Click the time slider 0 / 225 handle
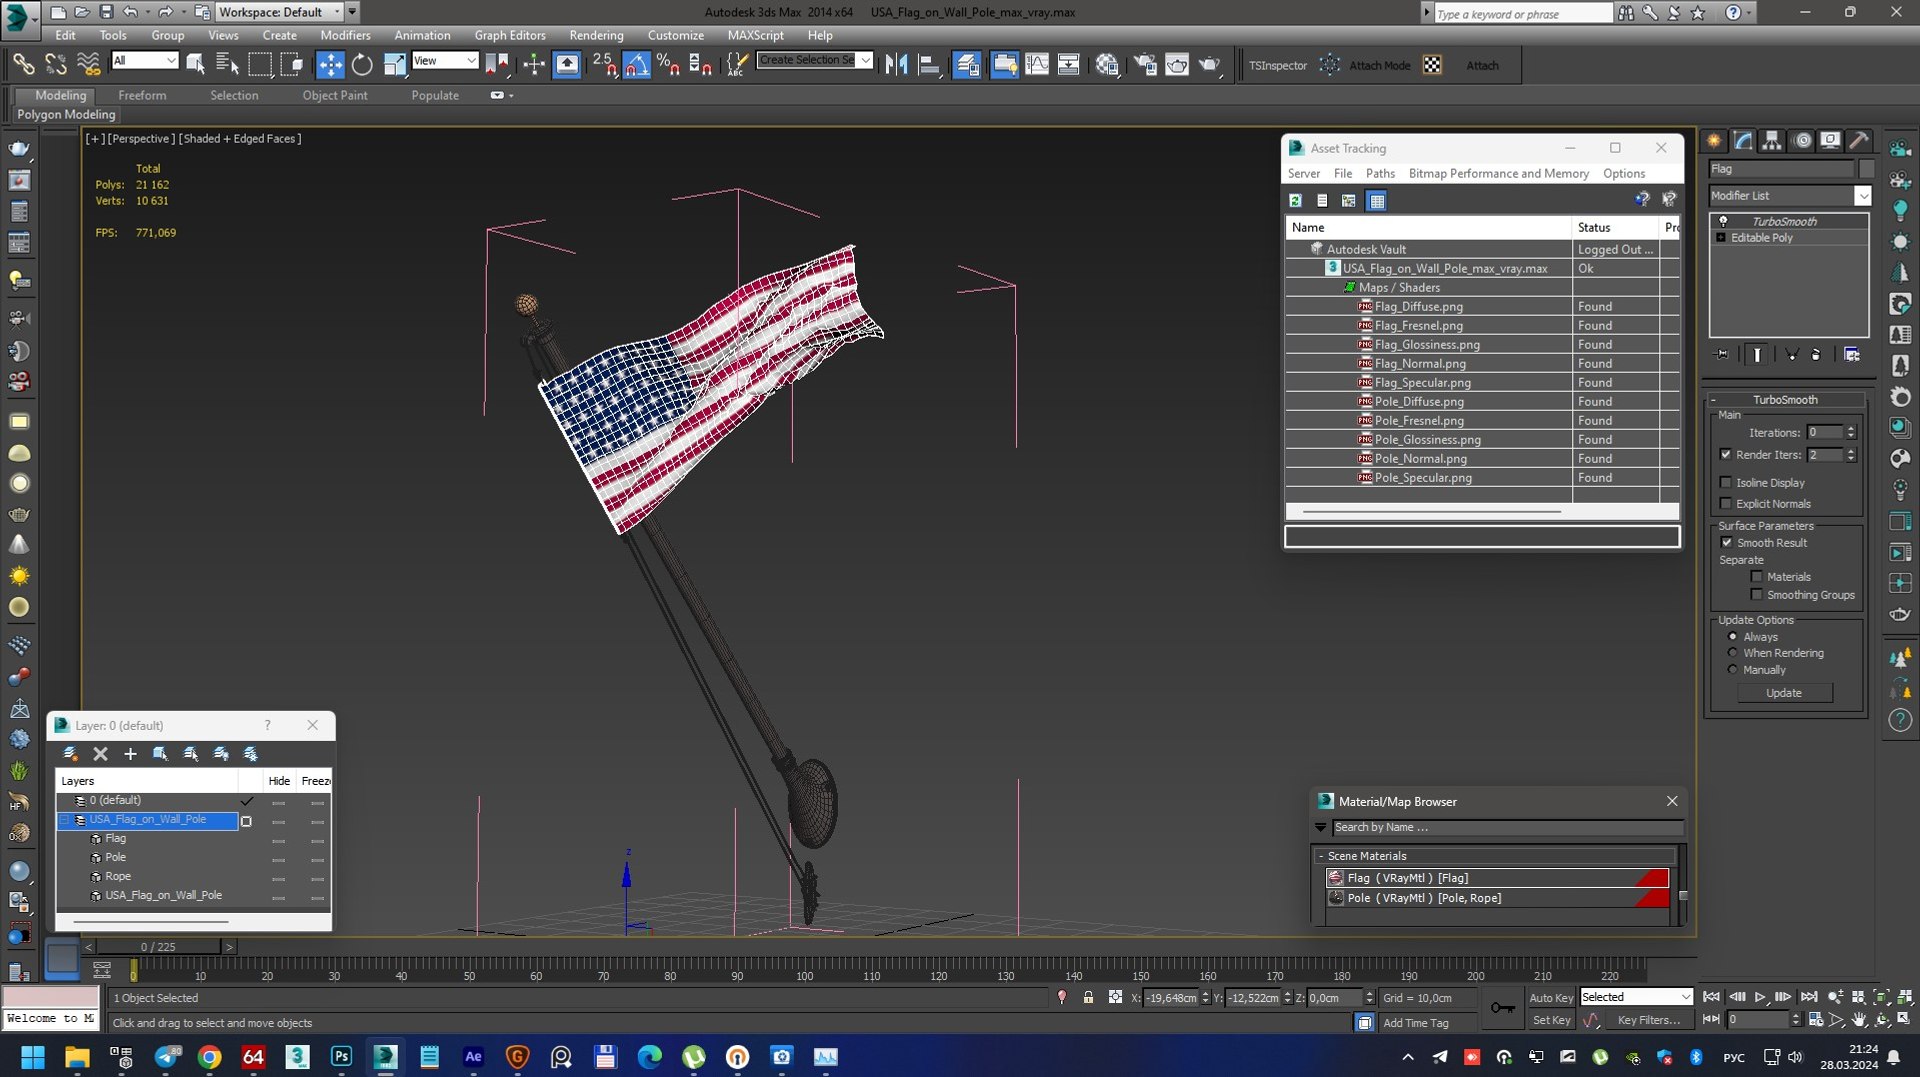This screenshot has height=1077, width=1920. [158, 946]
